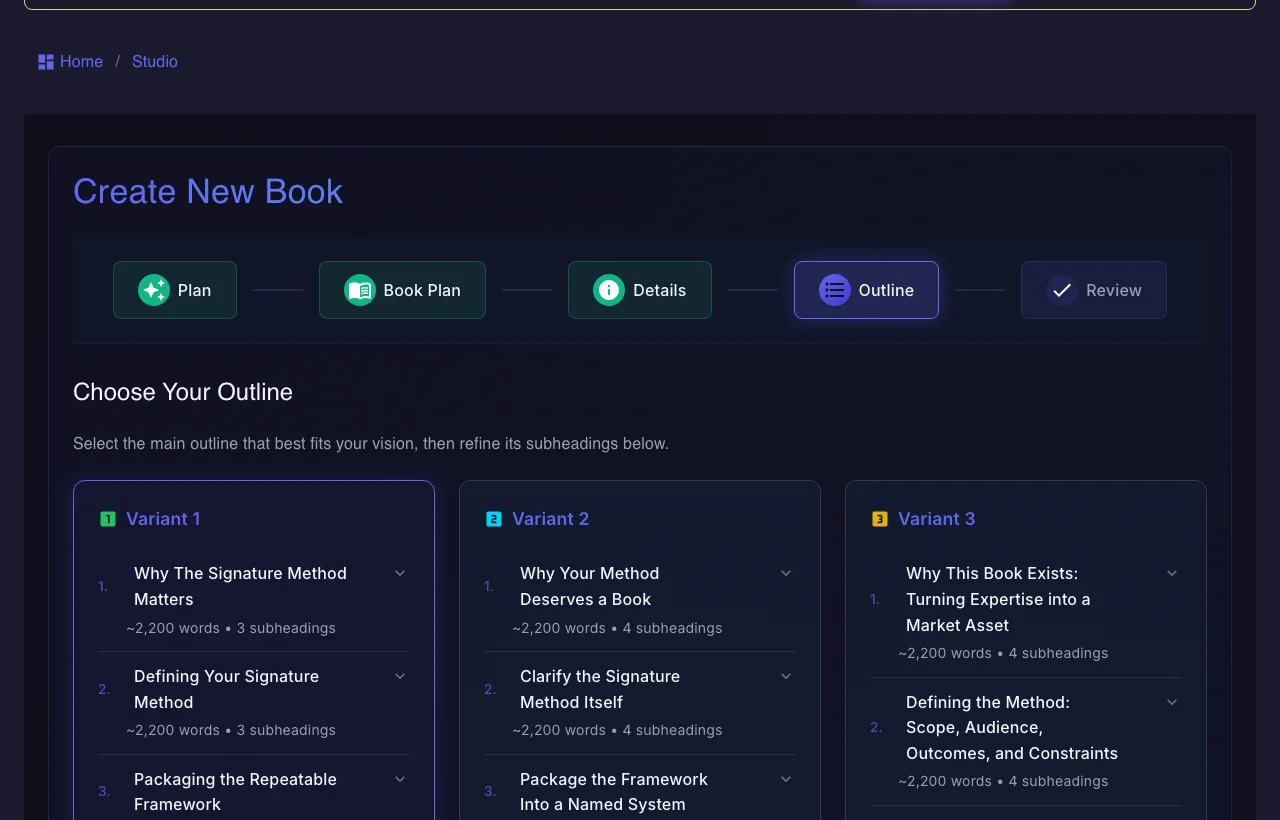Click the sparkle icon on Plan step
The width and height of the screenshot is (1280, 820).
154,290
